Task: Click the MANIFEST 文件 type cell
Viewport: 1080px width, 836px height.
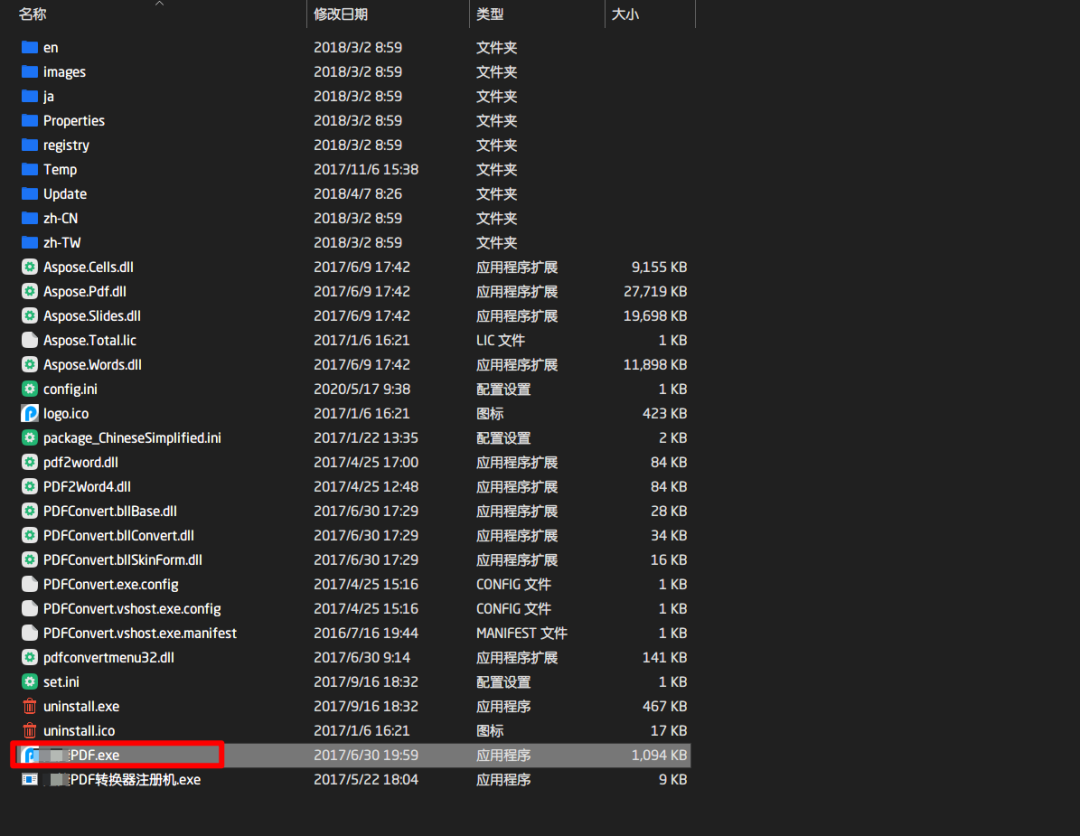Action: tap(521, 634)
